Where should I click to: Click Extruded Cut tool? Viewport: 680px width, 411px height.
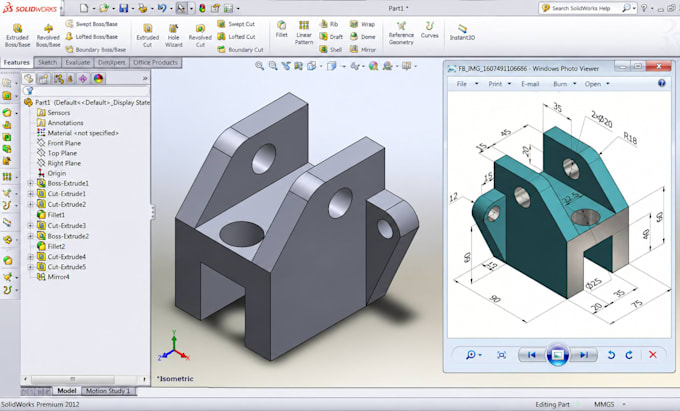click(x=147, y=35)
